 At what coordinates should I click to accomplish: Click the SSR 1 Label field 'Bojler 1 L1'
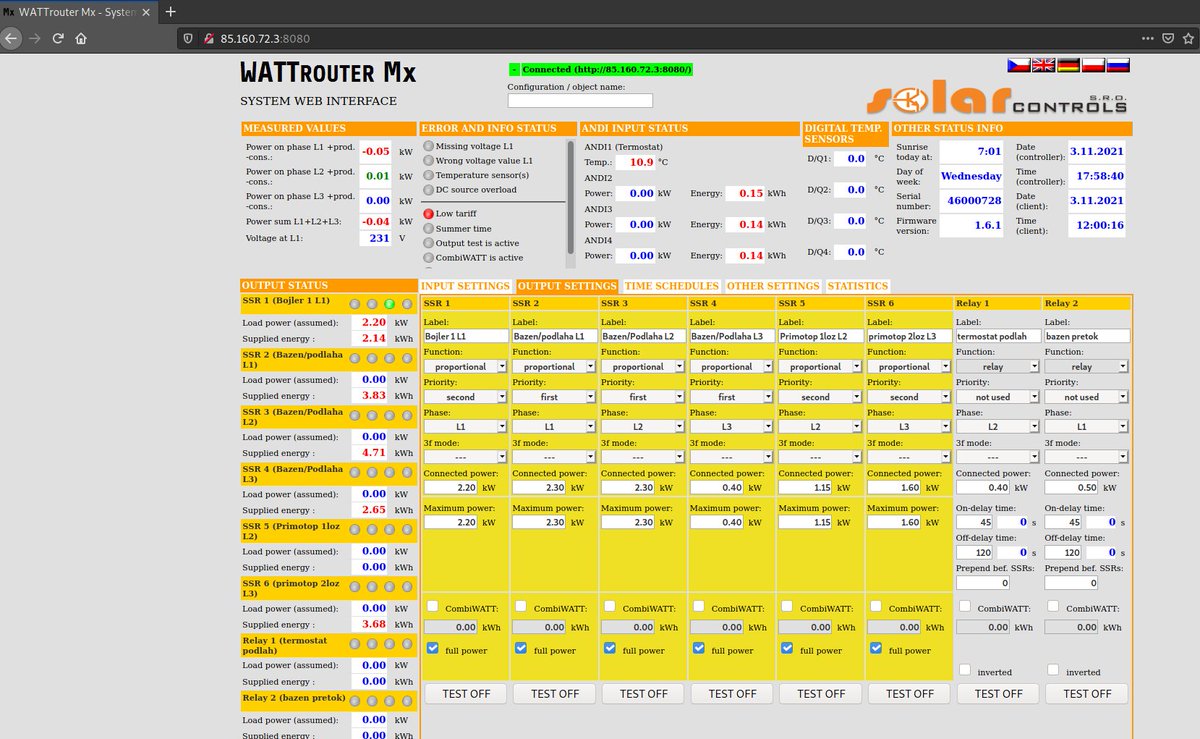(466, 337)
